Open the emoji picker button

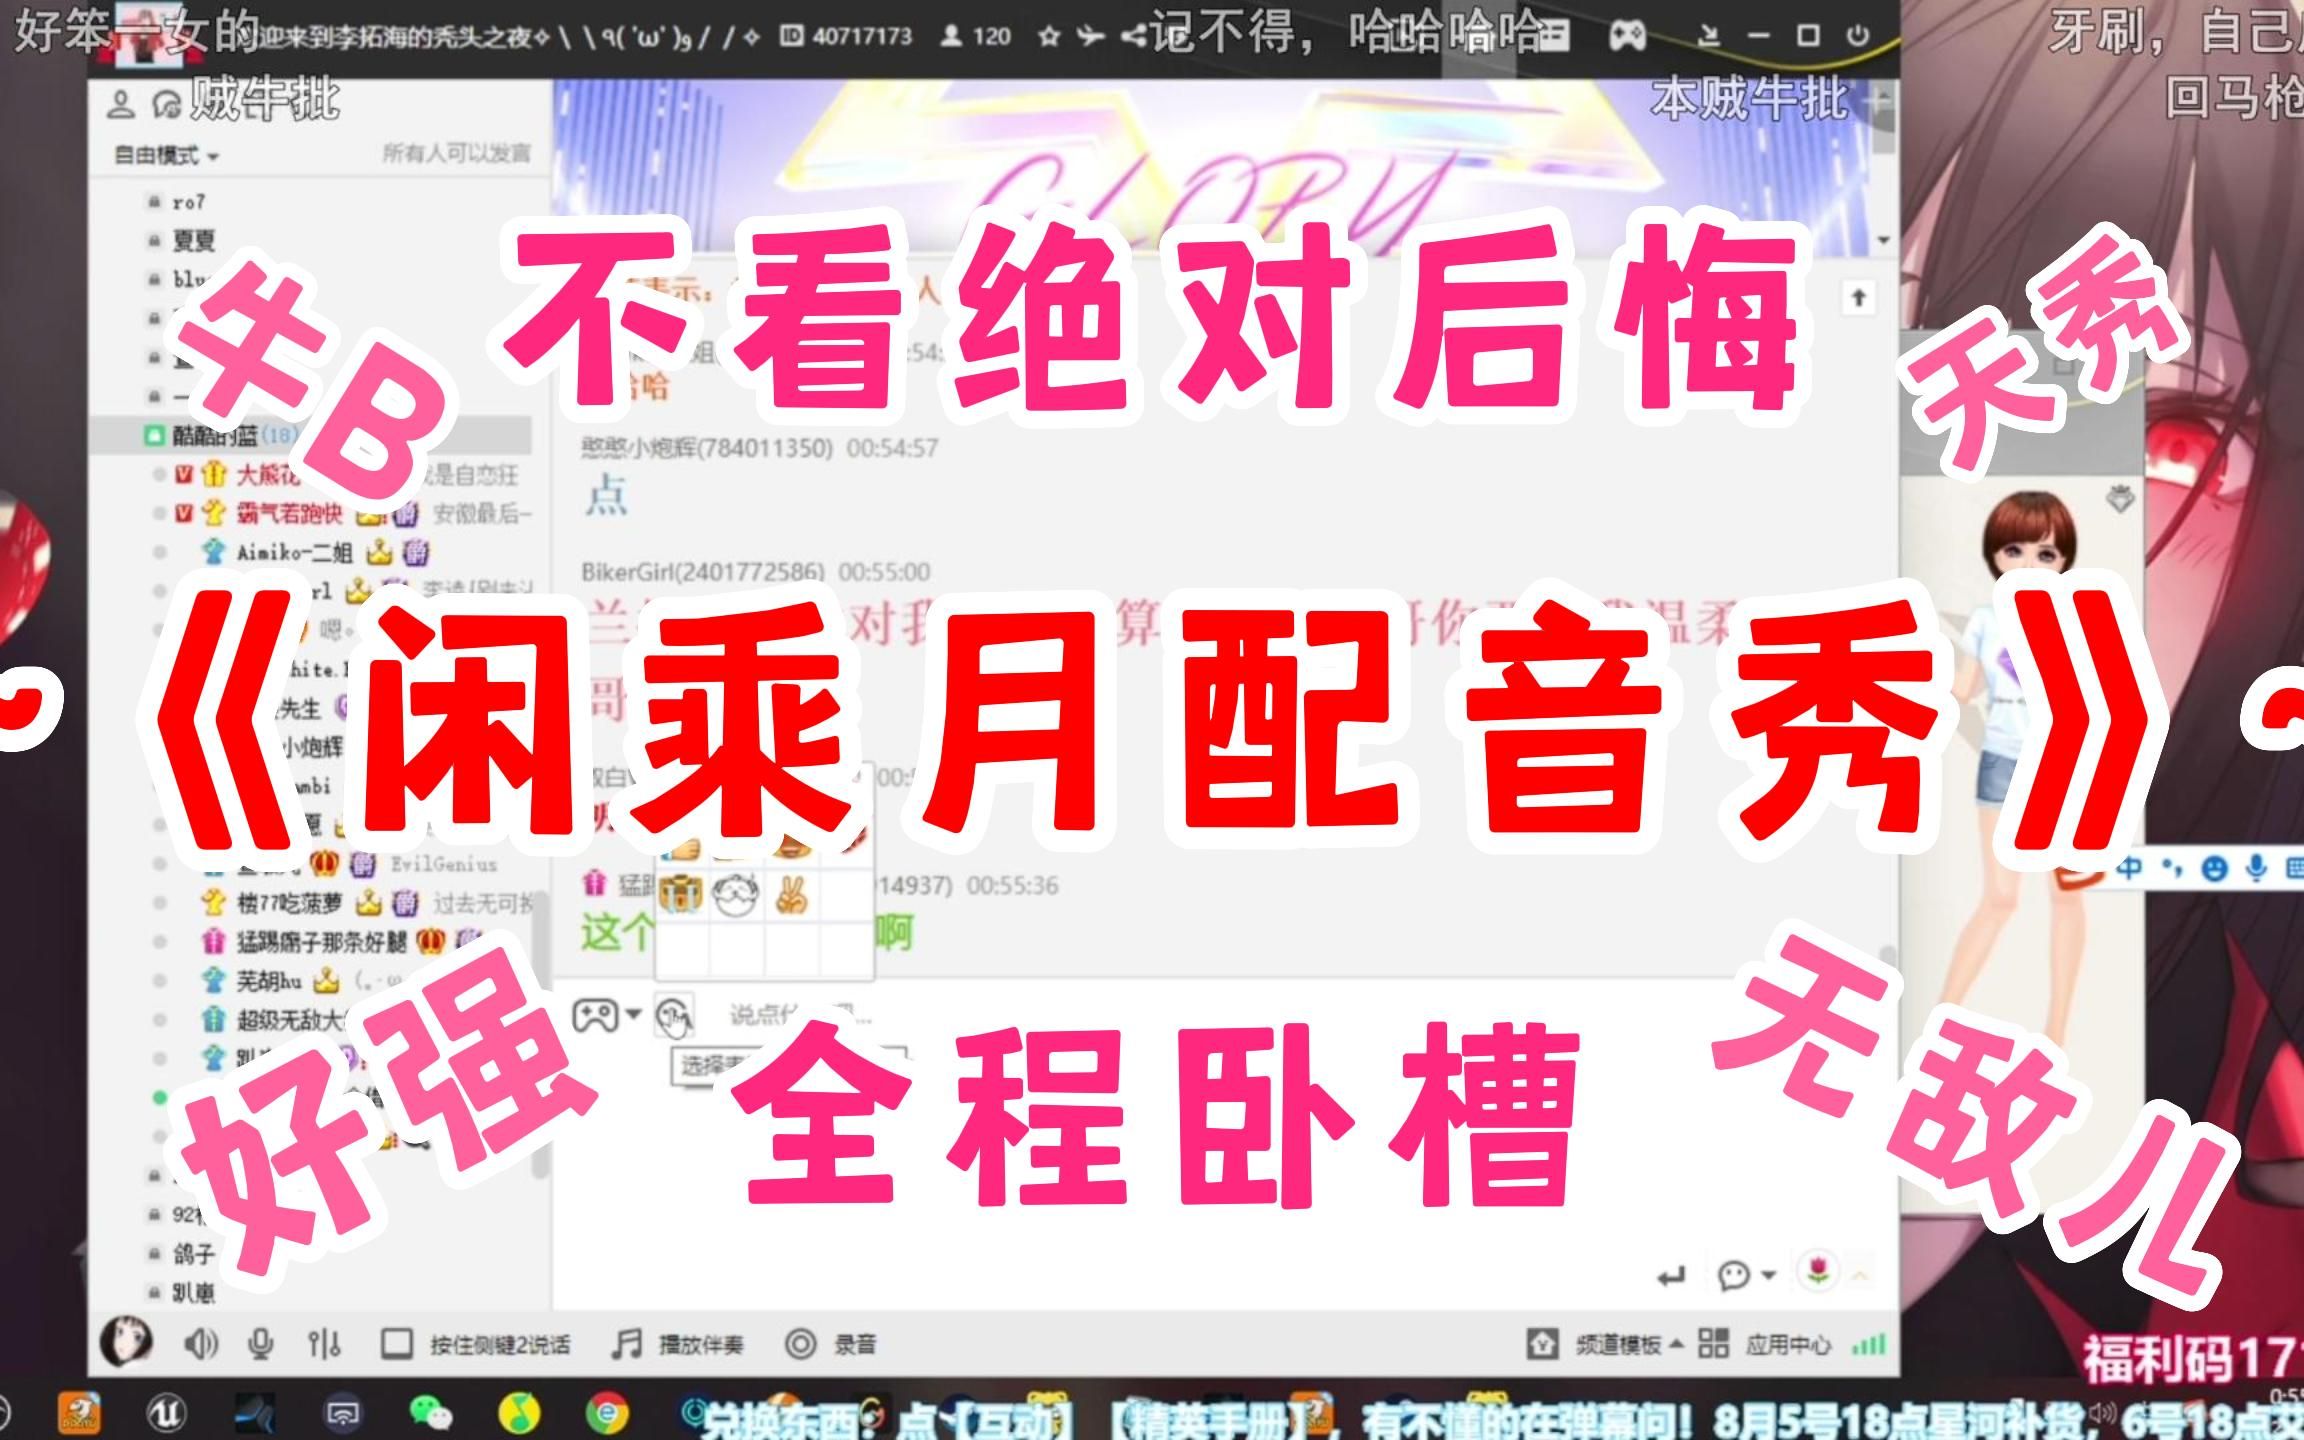(674, 1016)
